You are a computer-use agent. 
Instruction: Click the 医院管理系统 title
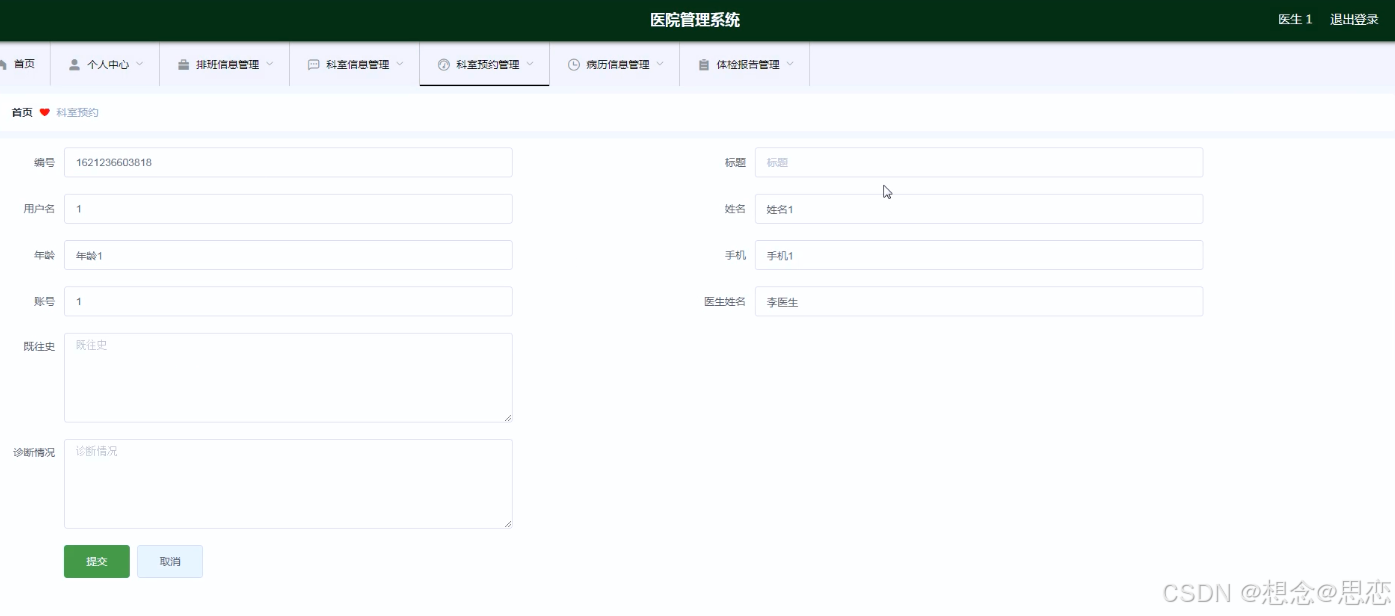coord(695,20)
